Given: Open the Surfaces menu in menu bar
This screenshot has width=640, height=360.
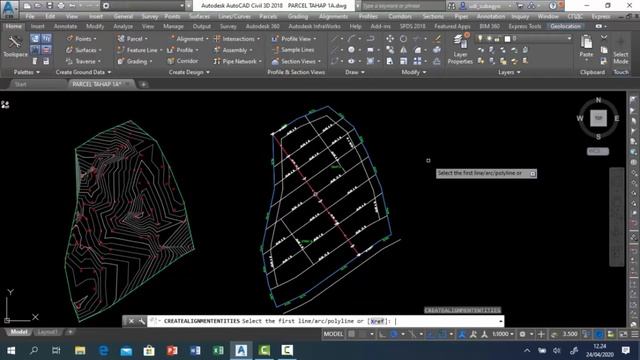Looking at the screenshot, I should pos(199,16).
